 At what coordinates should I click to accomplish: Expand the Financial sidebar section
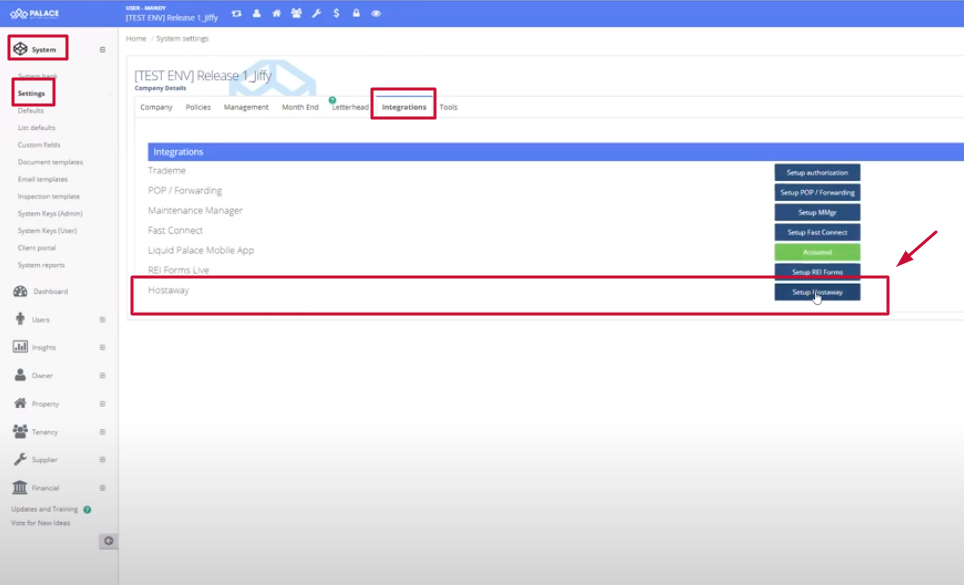102,488
